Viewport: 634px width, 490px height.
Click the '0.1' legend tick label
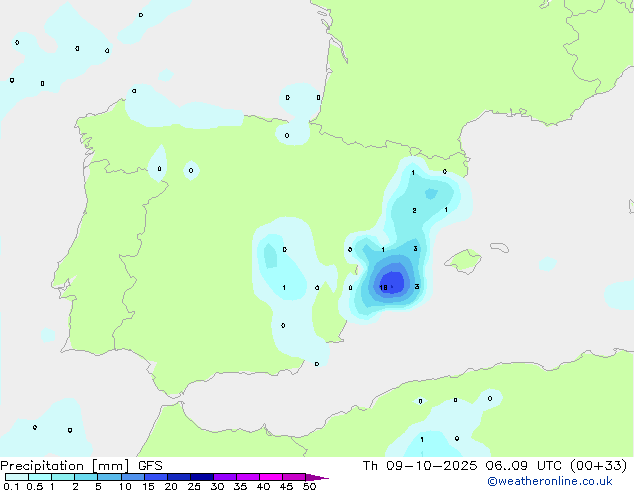coord(11,486)
